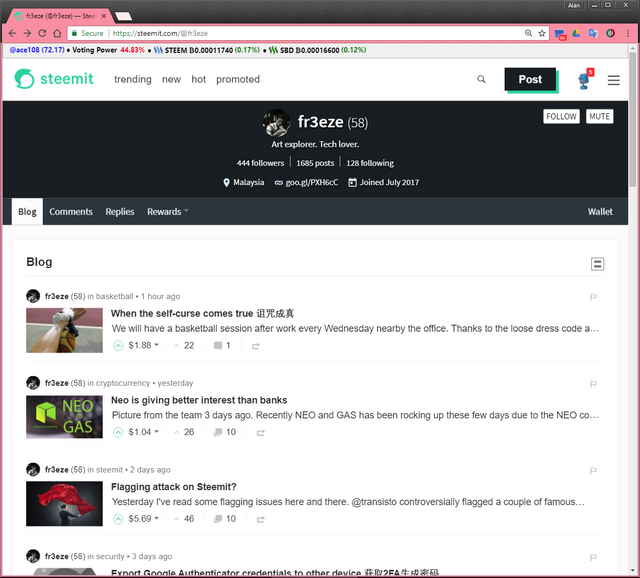Switch to the Comments tab

pyautogui.click(x=71, y=211)
